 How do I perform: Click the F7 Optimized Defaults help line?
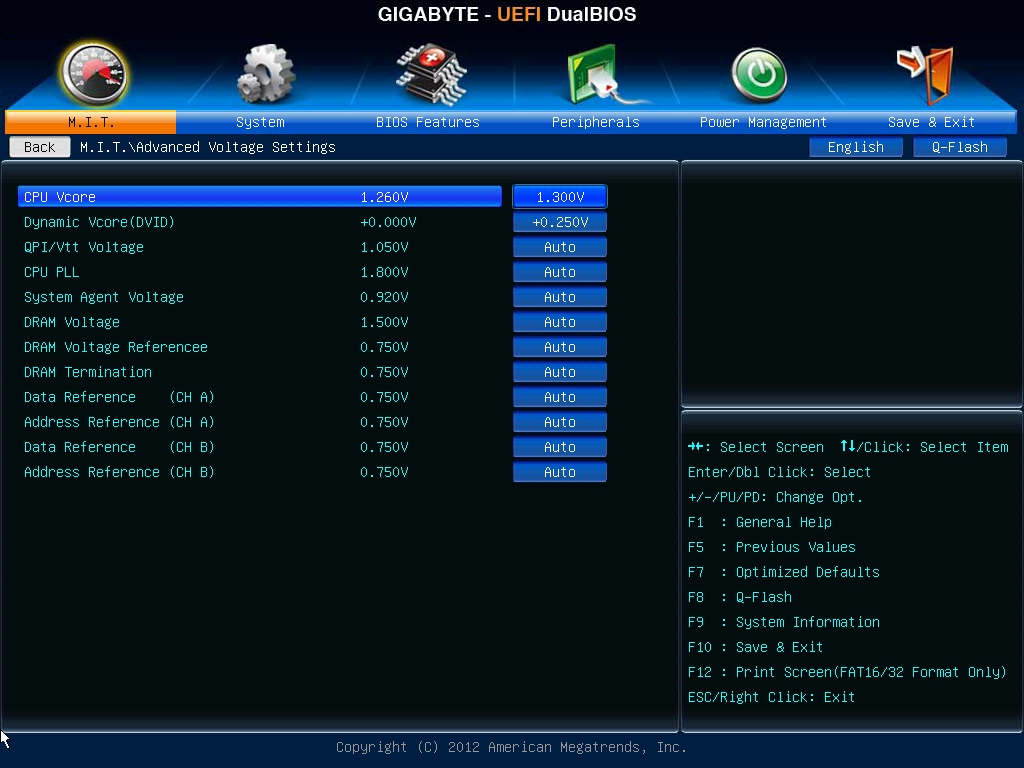point(784,572)
